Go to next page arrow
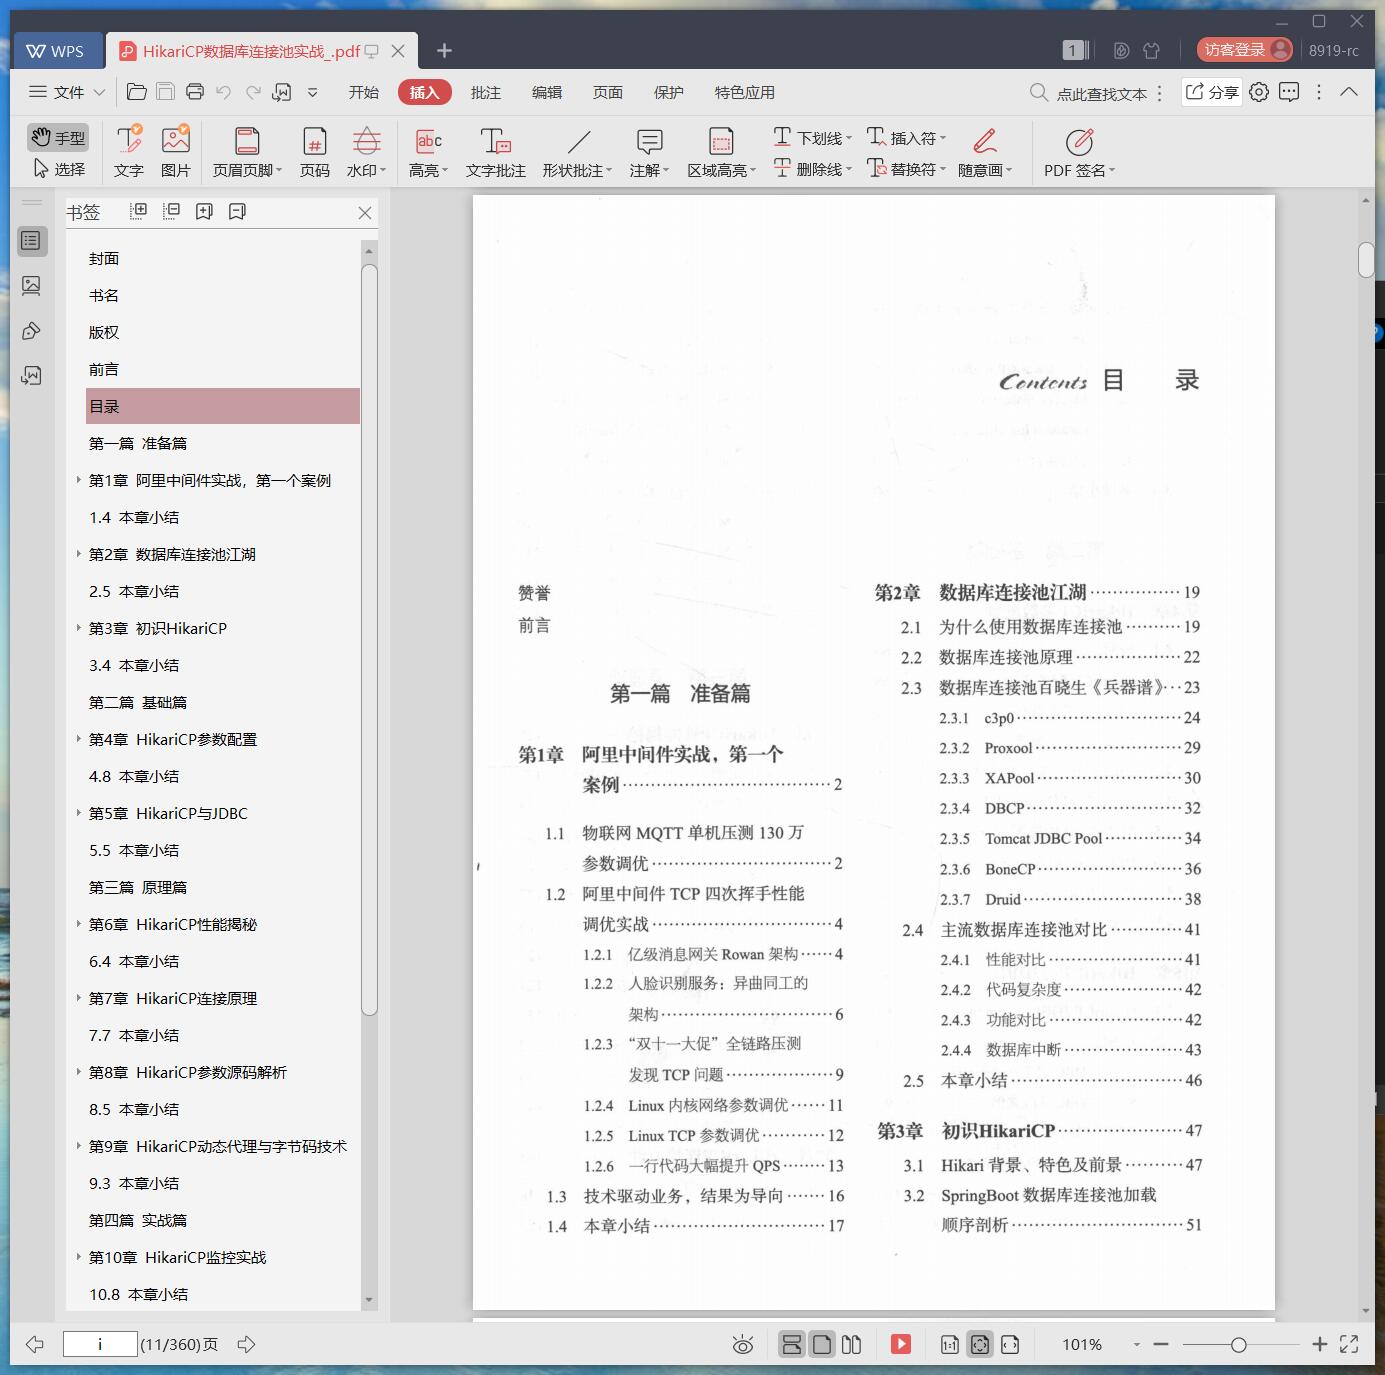This screenshot has width=1385, height=1375. tap(246, 1344)
